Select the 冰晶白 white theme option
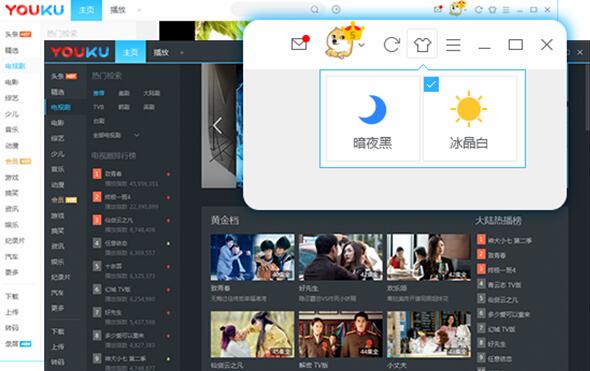This screenshot has height=371, width=590. (x=470, y=119)
